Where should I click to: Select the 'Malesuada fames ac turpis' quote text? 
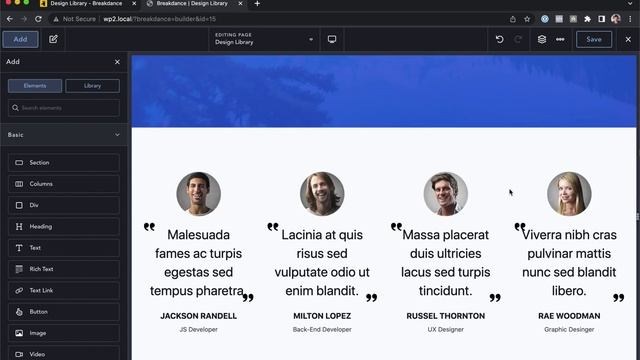pyautogui.click(x=198, y=262)
